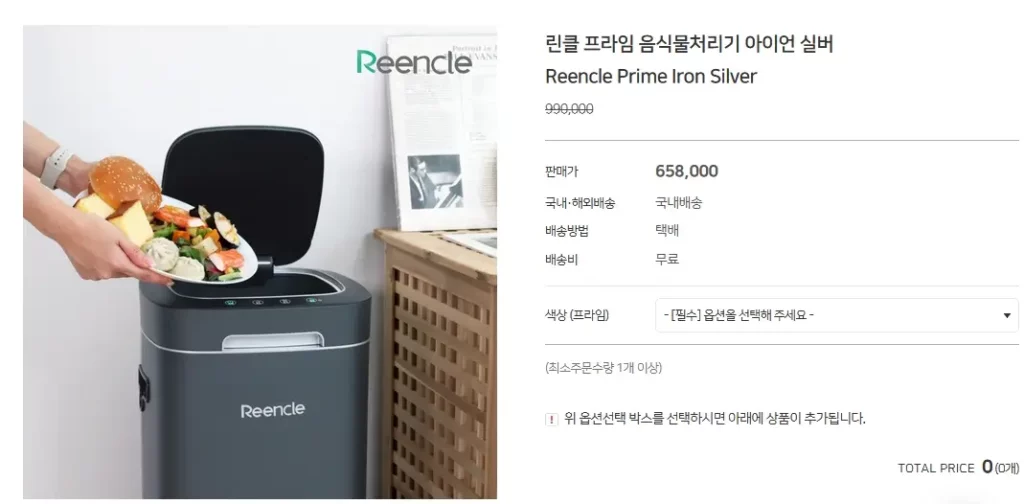Click the bin's open lid in photo
The height and width of the screenshot is (504, 1024).
(x=242, y=194)
